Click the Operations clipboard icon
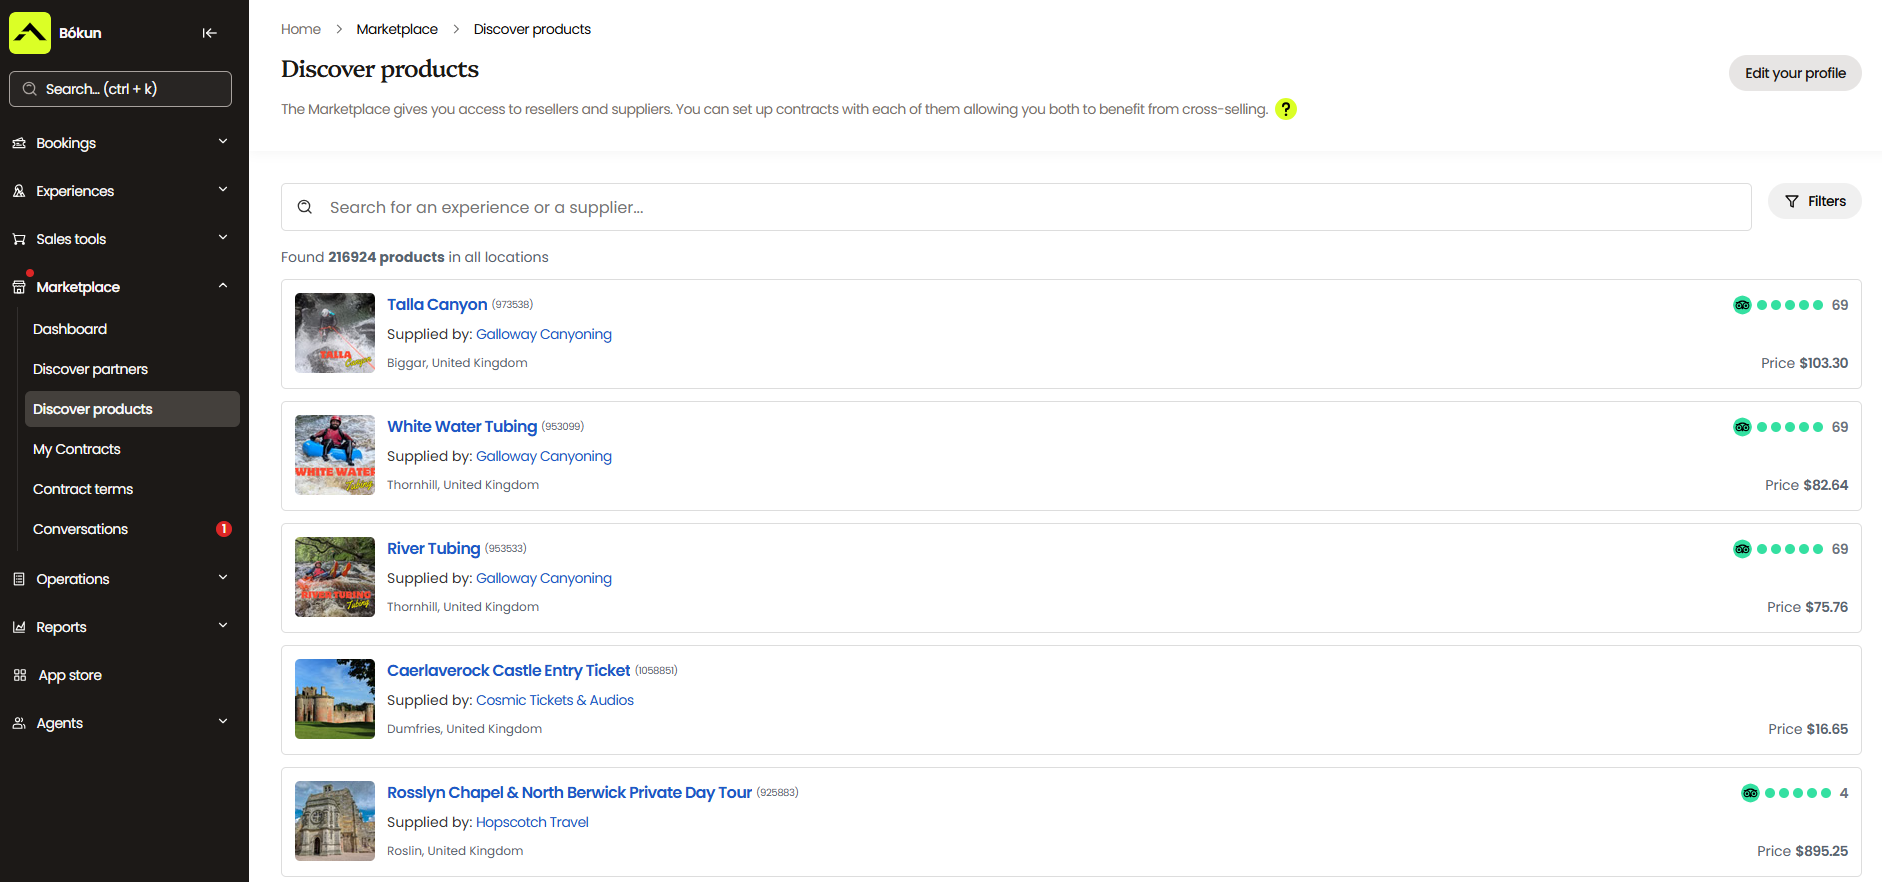1882x882 pixels. 19,579
